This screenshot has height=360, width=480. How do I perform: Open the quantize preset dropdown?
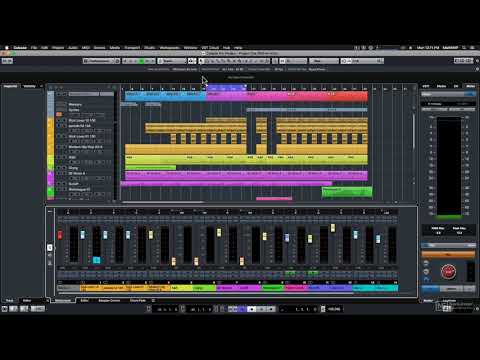365,61
